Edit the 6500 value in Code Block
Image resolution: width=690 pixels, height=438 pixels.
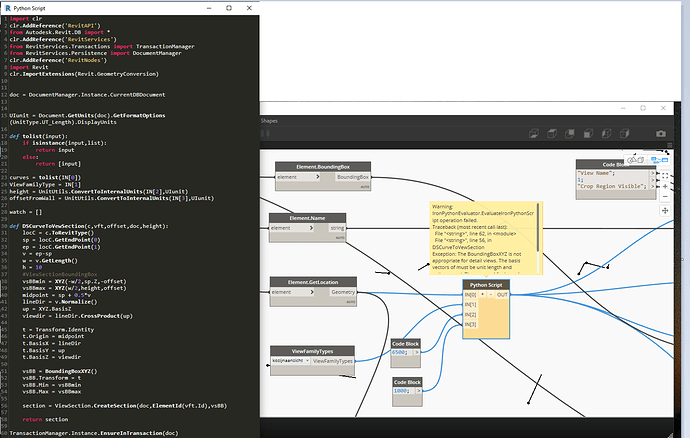(400, 352)
